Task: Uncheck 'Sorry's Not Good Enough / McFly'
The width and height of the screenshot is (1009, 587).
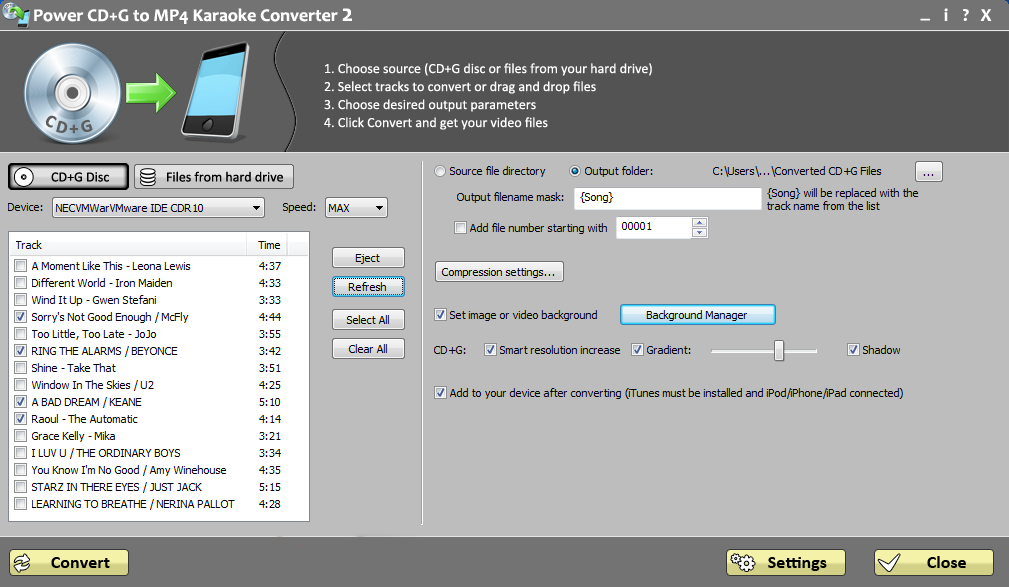Action: (x=21, y=317)
